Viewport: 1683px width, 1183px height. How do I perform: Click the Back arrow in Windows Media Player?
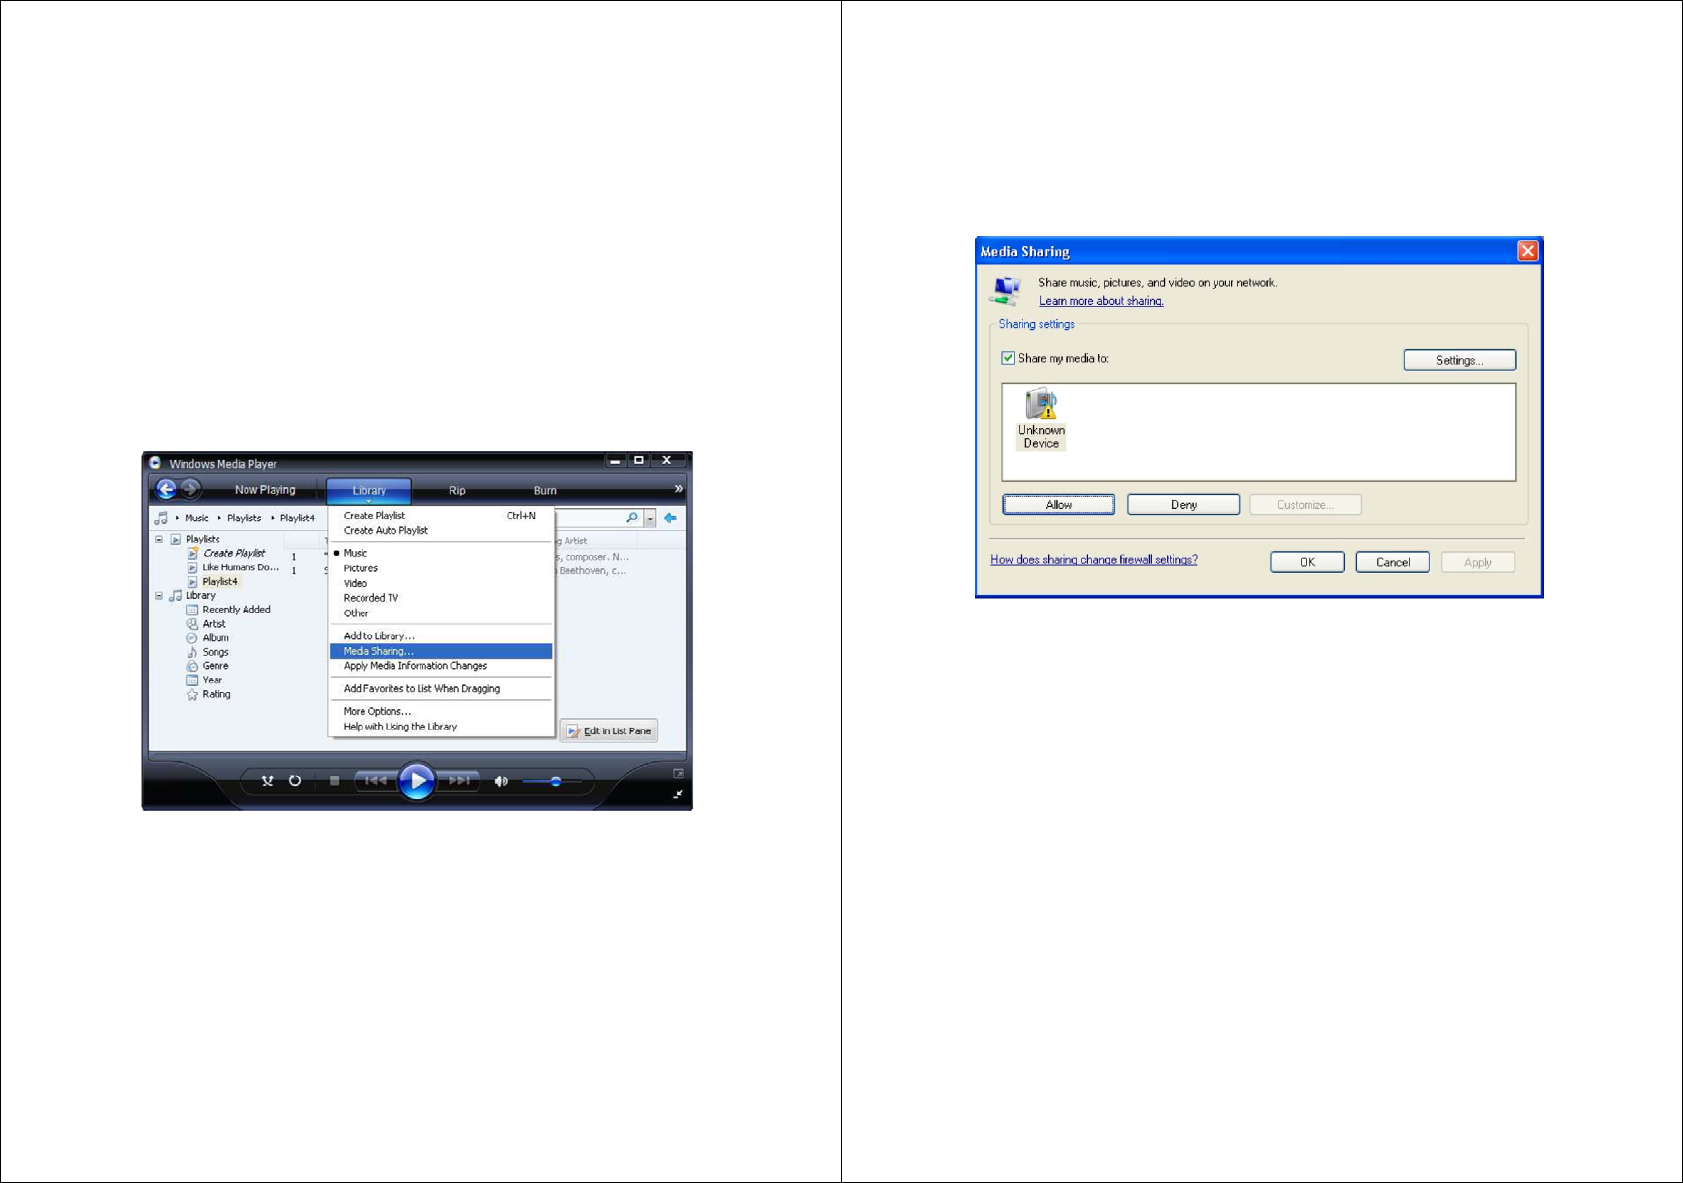166,489
